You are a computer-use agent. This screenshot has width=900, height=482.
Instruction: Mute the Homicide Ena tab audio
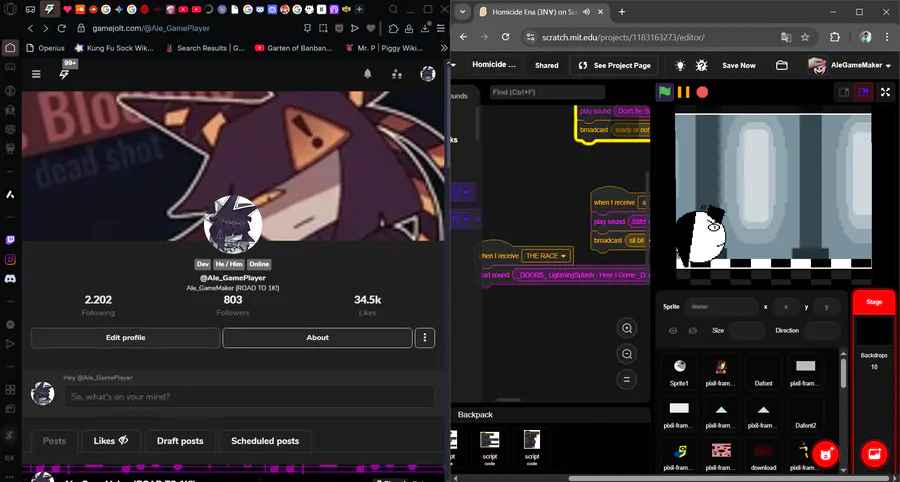coord(586,12)
